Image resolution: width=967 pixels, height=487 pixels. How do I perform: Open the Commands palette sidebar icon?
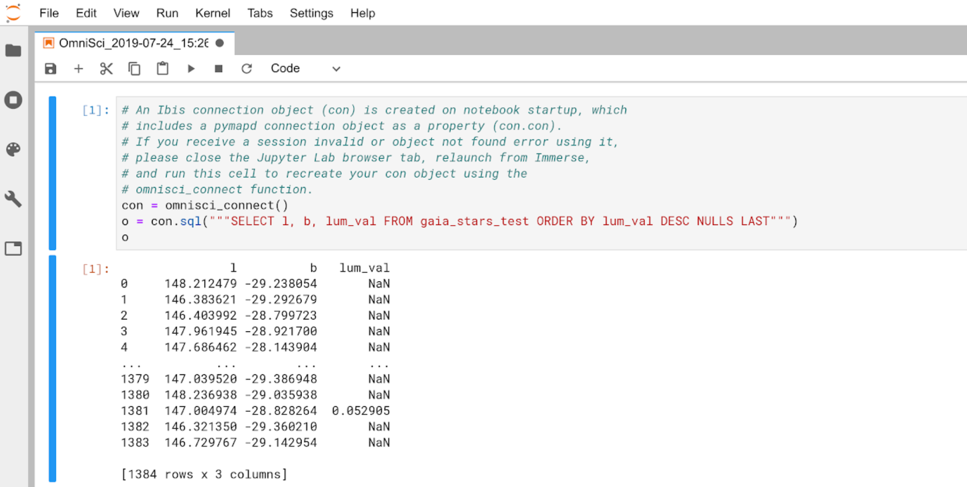13,149
